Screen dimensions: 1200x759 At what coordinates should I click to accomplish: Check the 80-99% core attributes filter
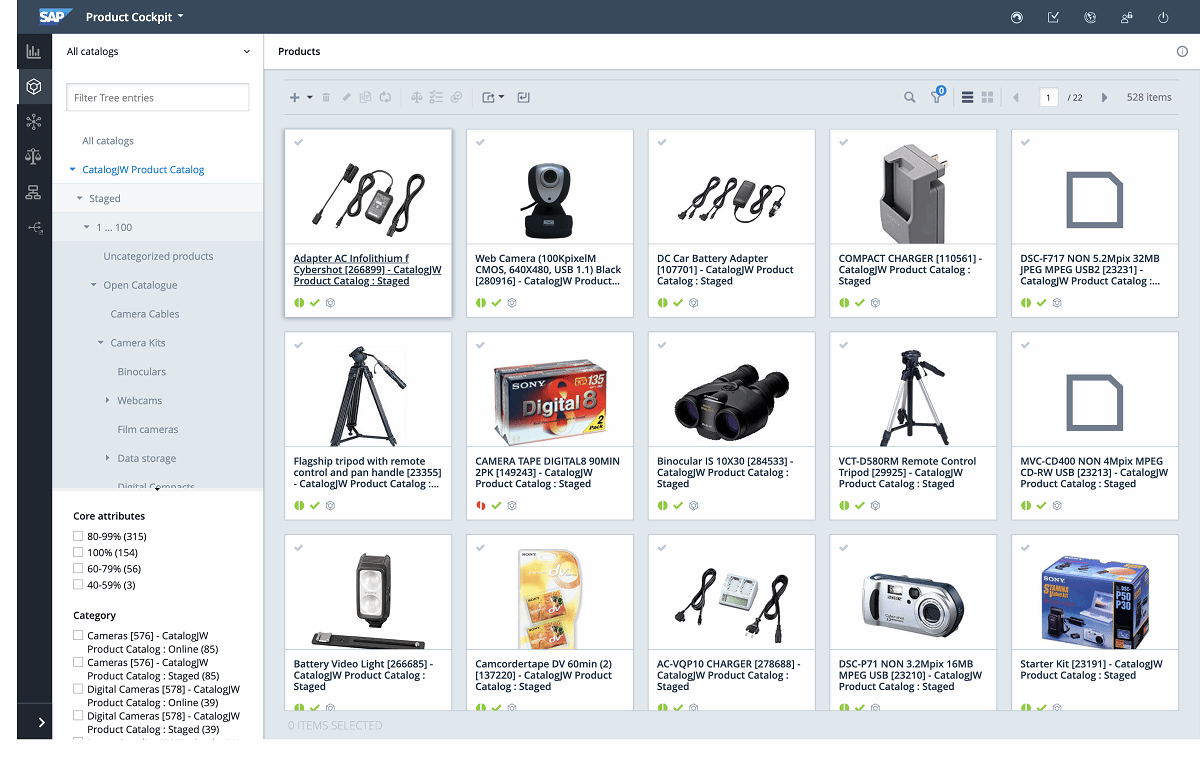[x=78, y=537]
